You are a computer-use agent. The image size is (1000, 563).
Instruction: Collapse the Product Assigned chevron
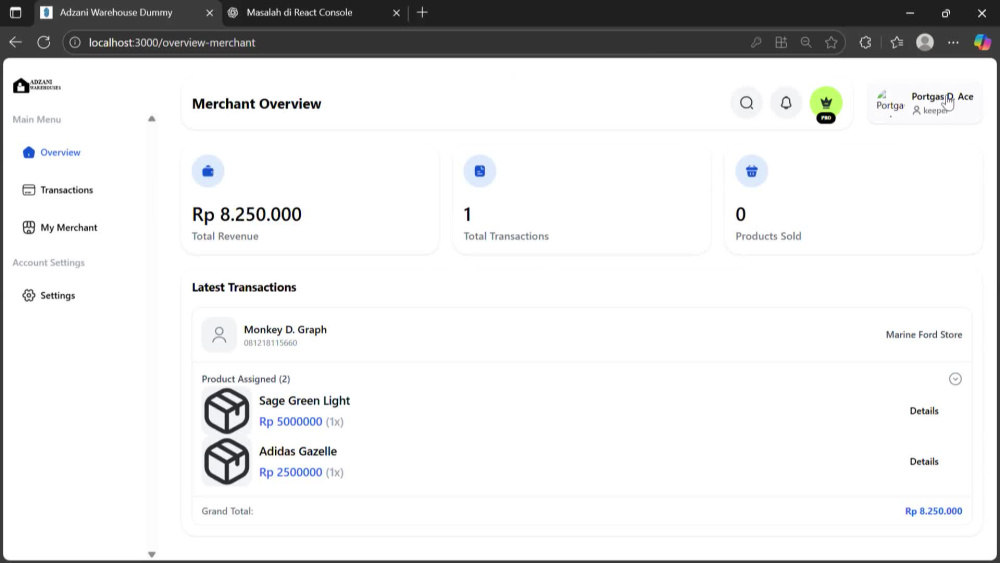955,379
